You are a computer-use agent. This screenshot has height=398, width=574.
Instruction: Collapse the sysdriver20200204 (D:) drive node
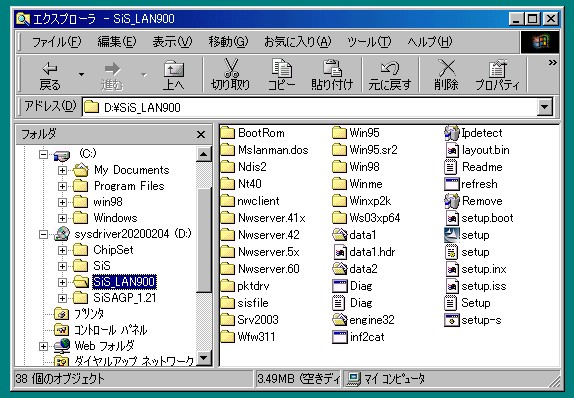point(43,234)
